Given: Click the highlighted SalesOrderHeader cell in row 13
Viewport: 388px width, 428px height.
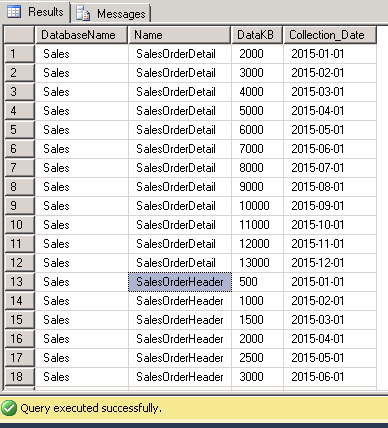Looking at the screenshot, I should [180, 282].
